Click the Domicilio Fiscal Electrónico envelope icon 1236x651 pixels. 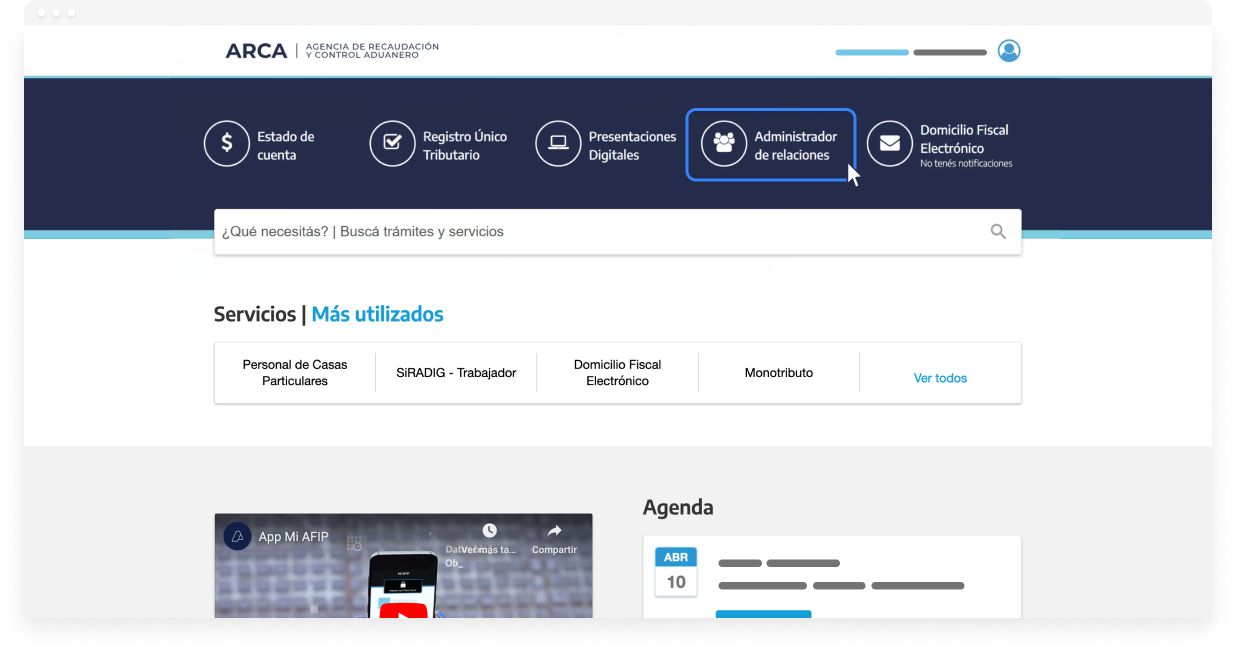point(889,143)
